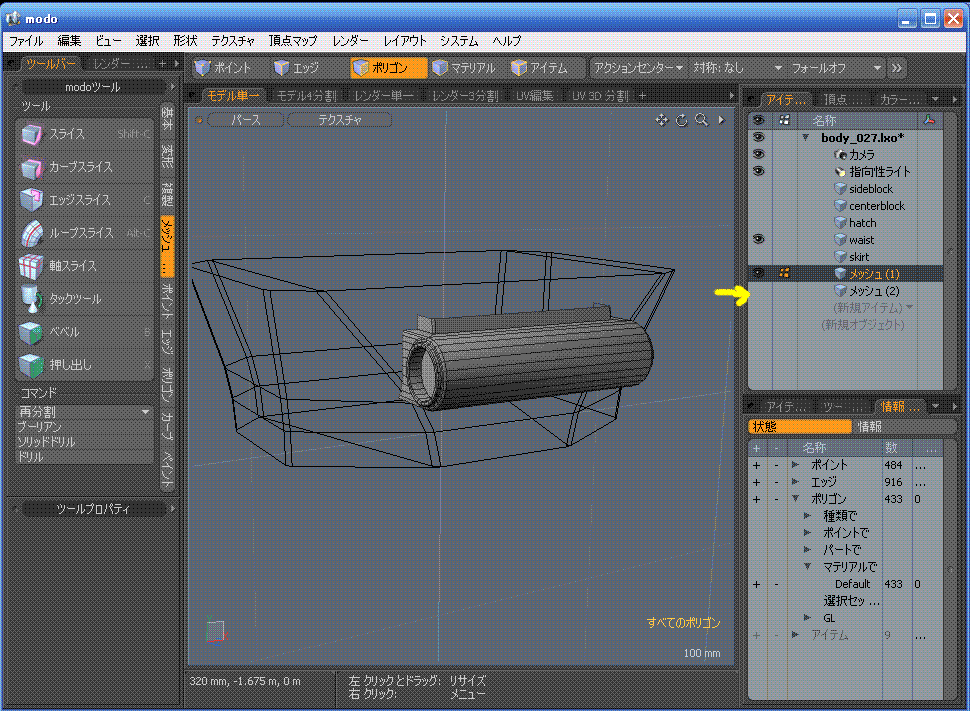This screenshot has height=711, width=970.
Task: Switch to the UV編集 layout tab
Action: pyautogui.click(x=534, y=96)
